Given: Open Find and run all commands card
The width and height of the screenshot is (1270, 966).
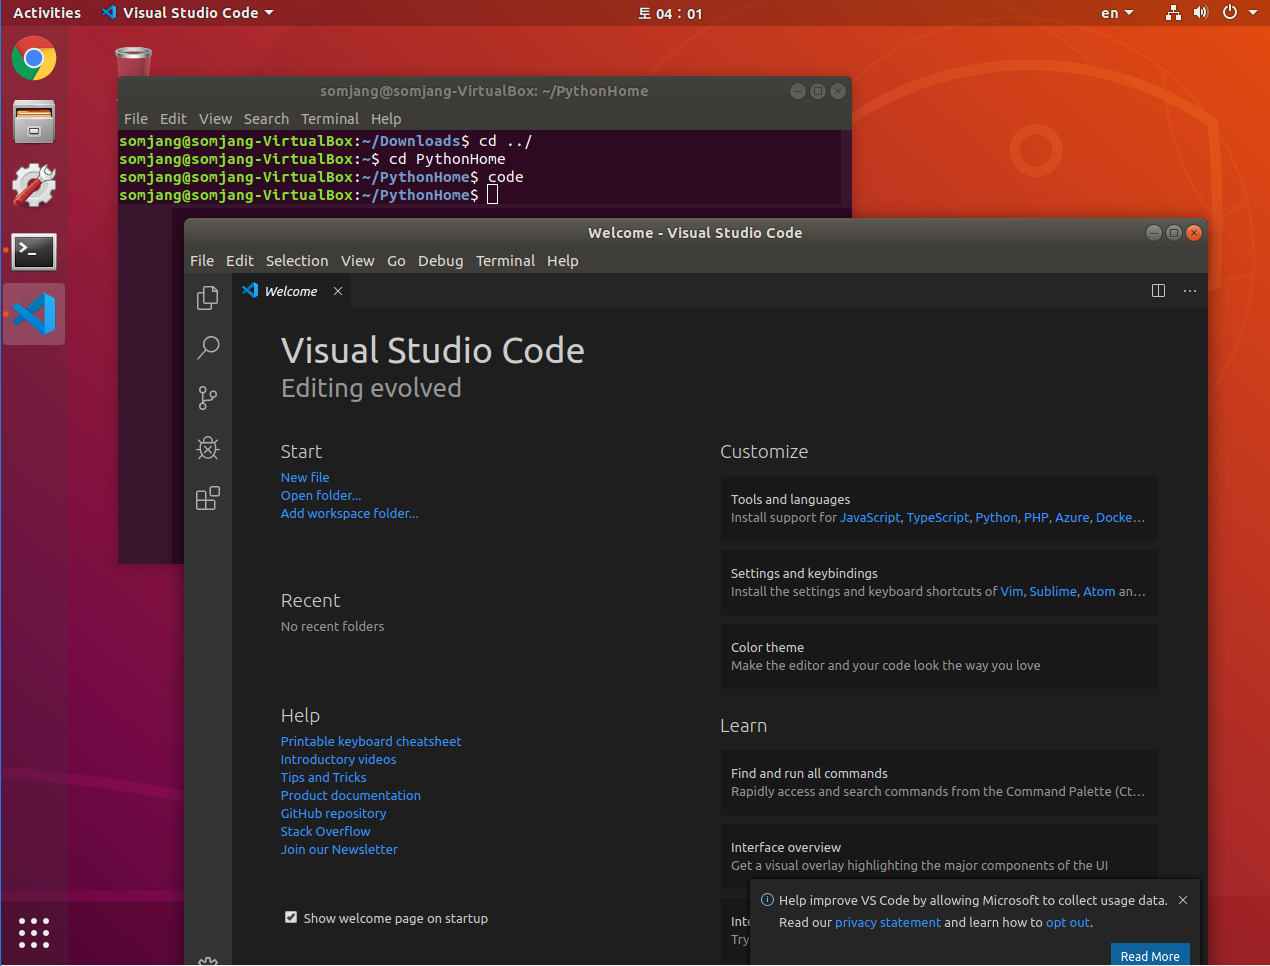Looking at the screenshot, I should (939, 782).
